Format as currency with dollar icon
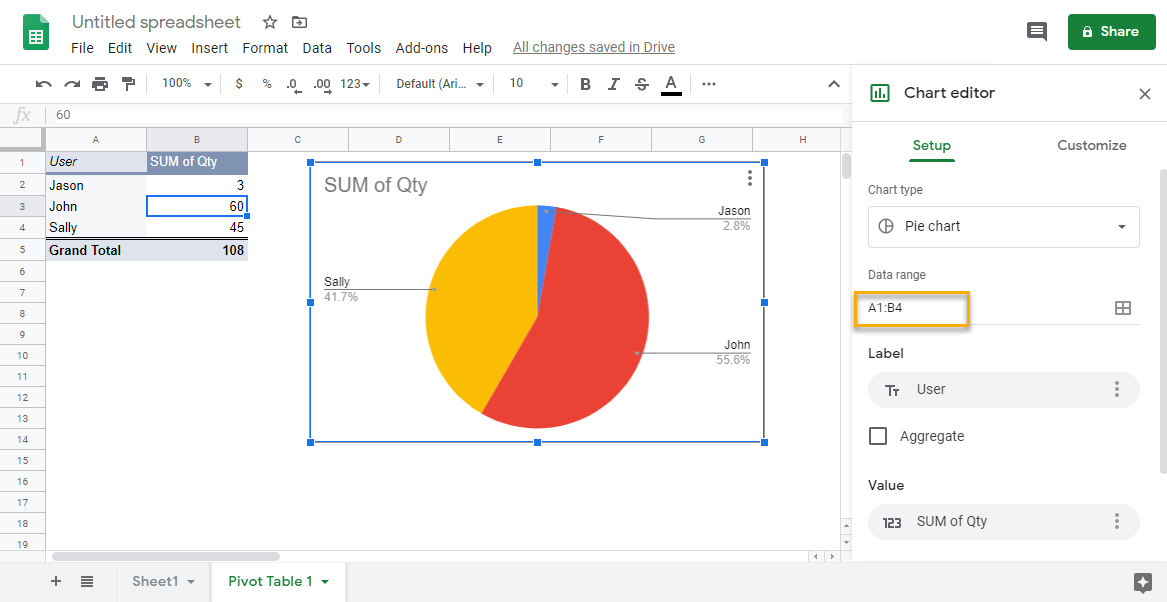Screen dimensions: 1167x602 (x=239, y=84)
